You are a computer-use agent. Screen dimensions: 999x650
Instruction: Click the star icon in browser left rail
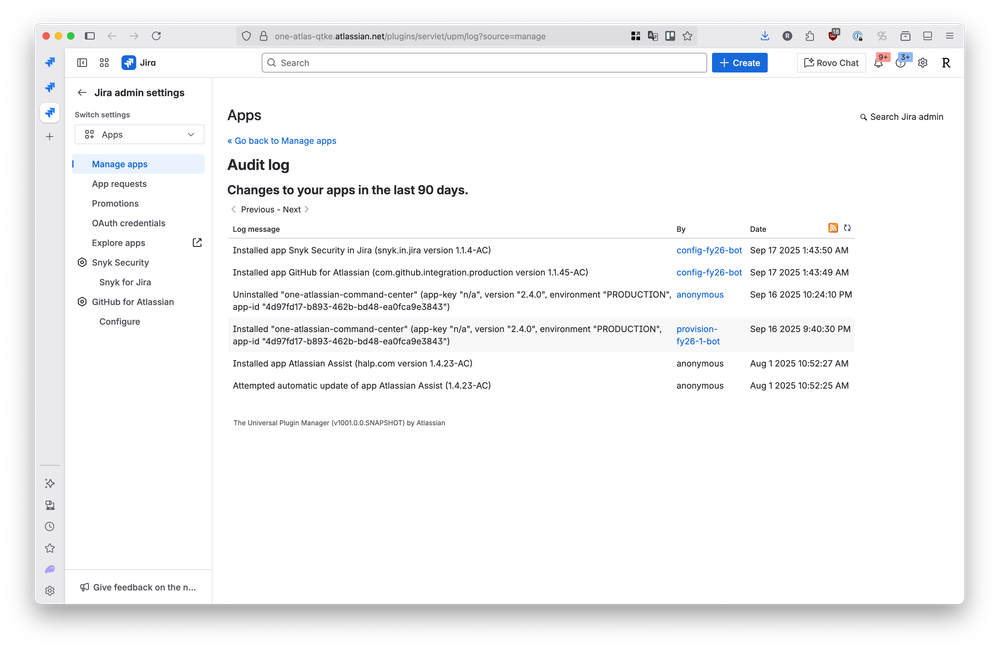50,548
